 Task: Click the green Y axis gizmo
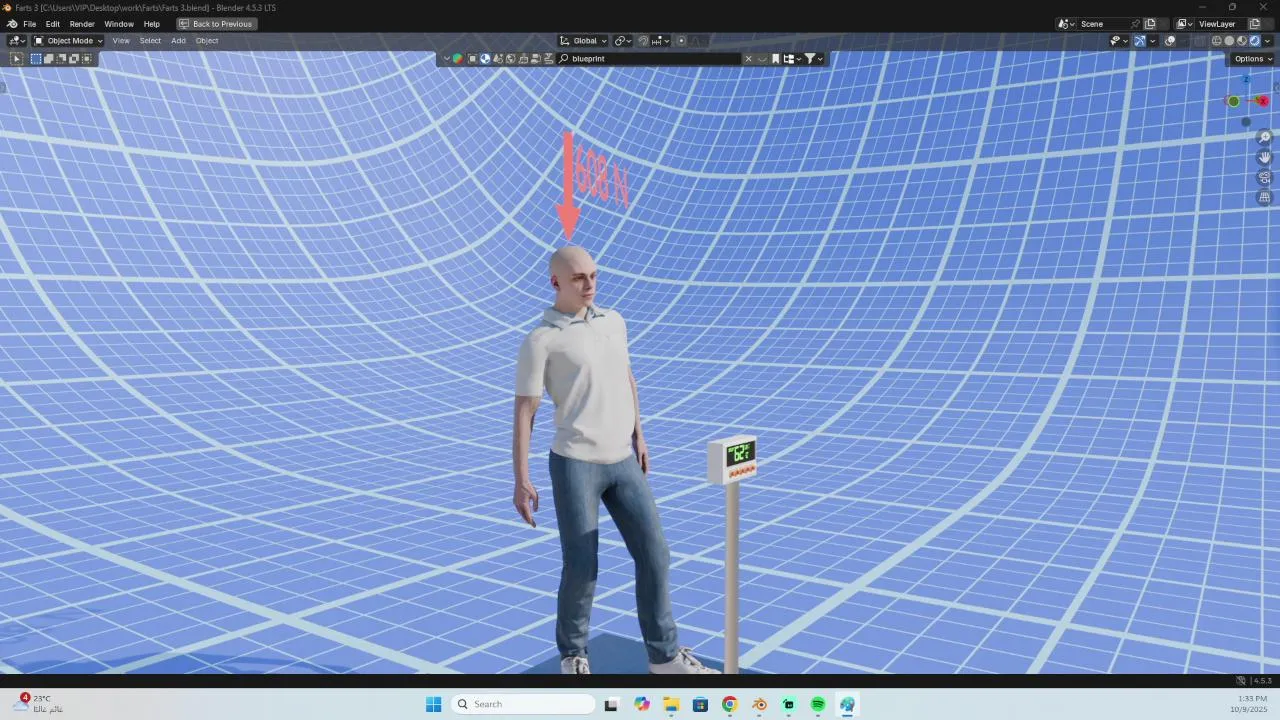[x=1234, y=101]
